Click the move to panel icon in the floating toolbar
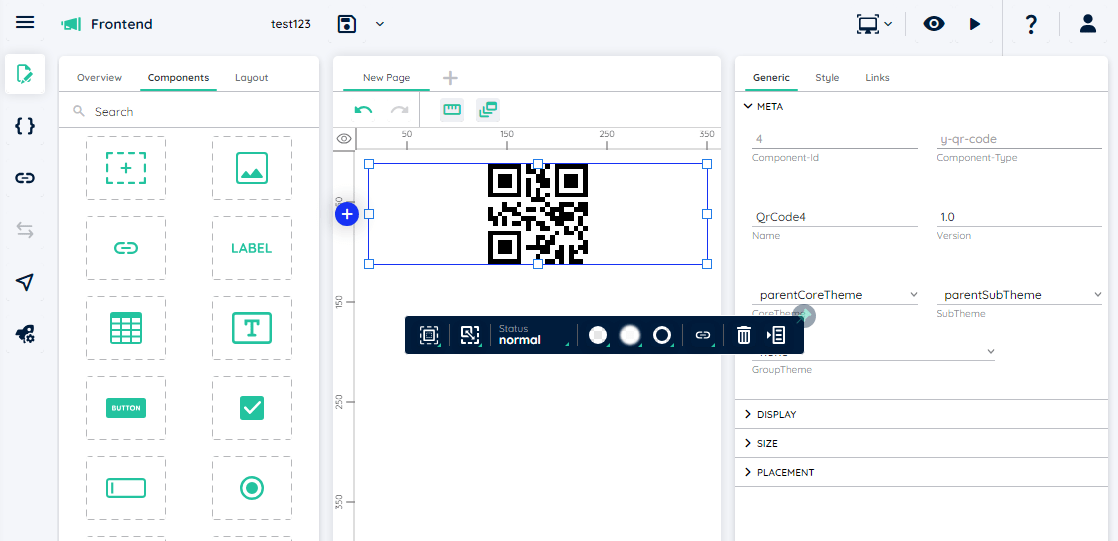 click(776, 335)
